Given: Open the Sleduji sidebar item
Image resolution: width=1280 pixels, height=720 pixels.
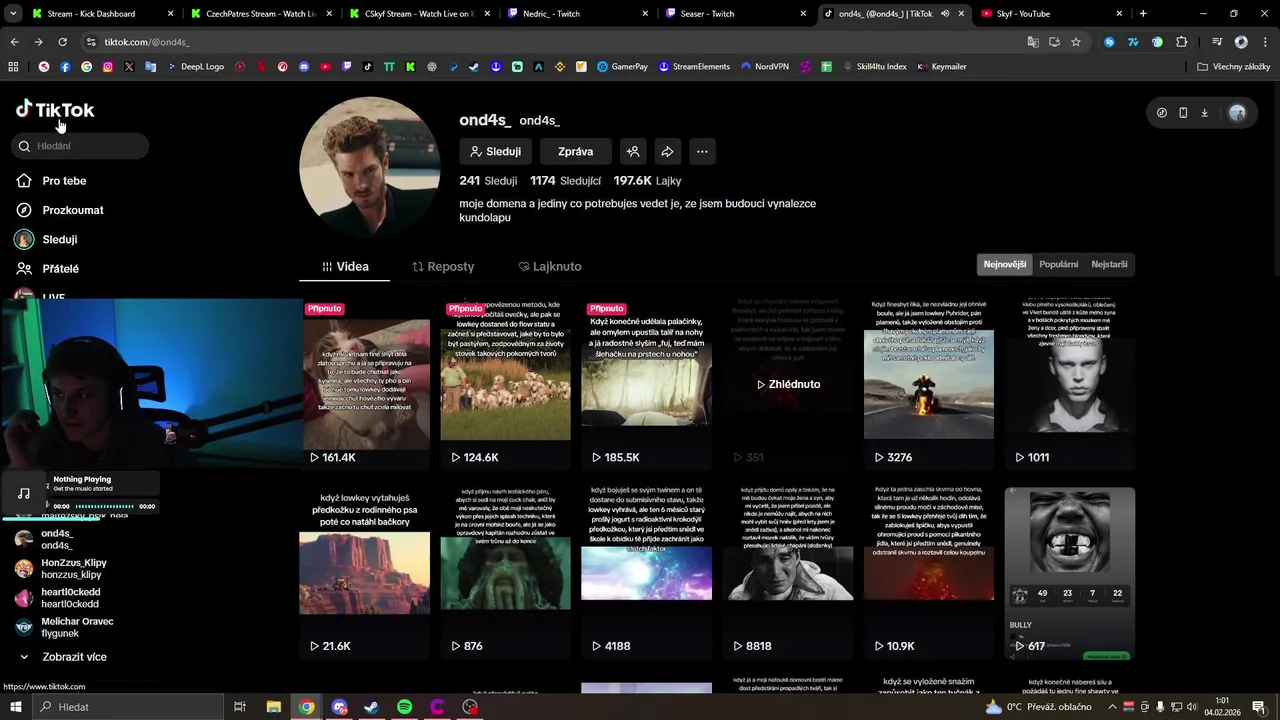Looking at the screenshot, I should pyautogui.click(x=46, y=240).
